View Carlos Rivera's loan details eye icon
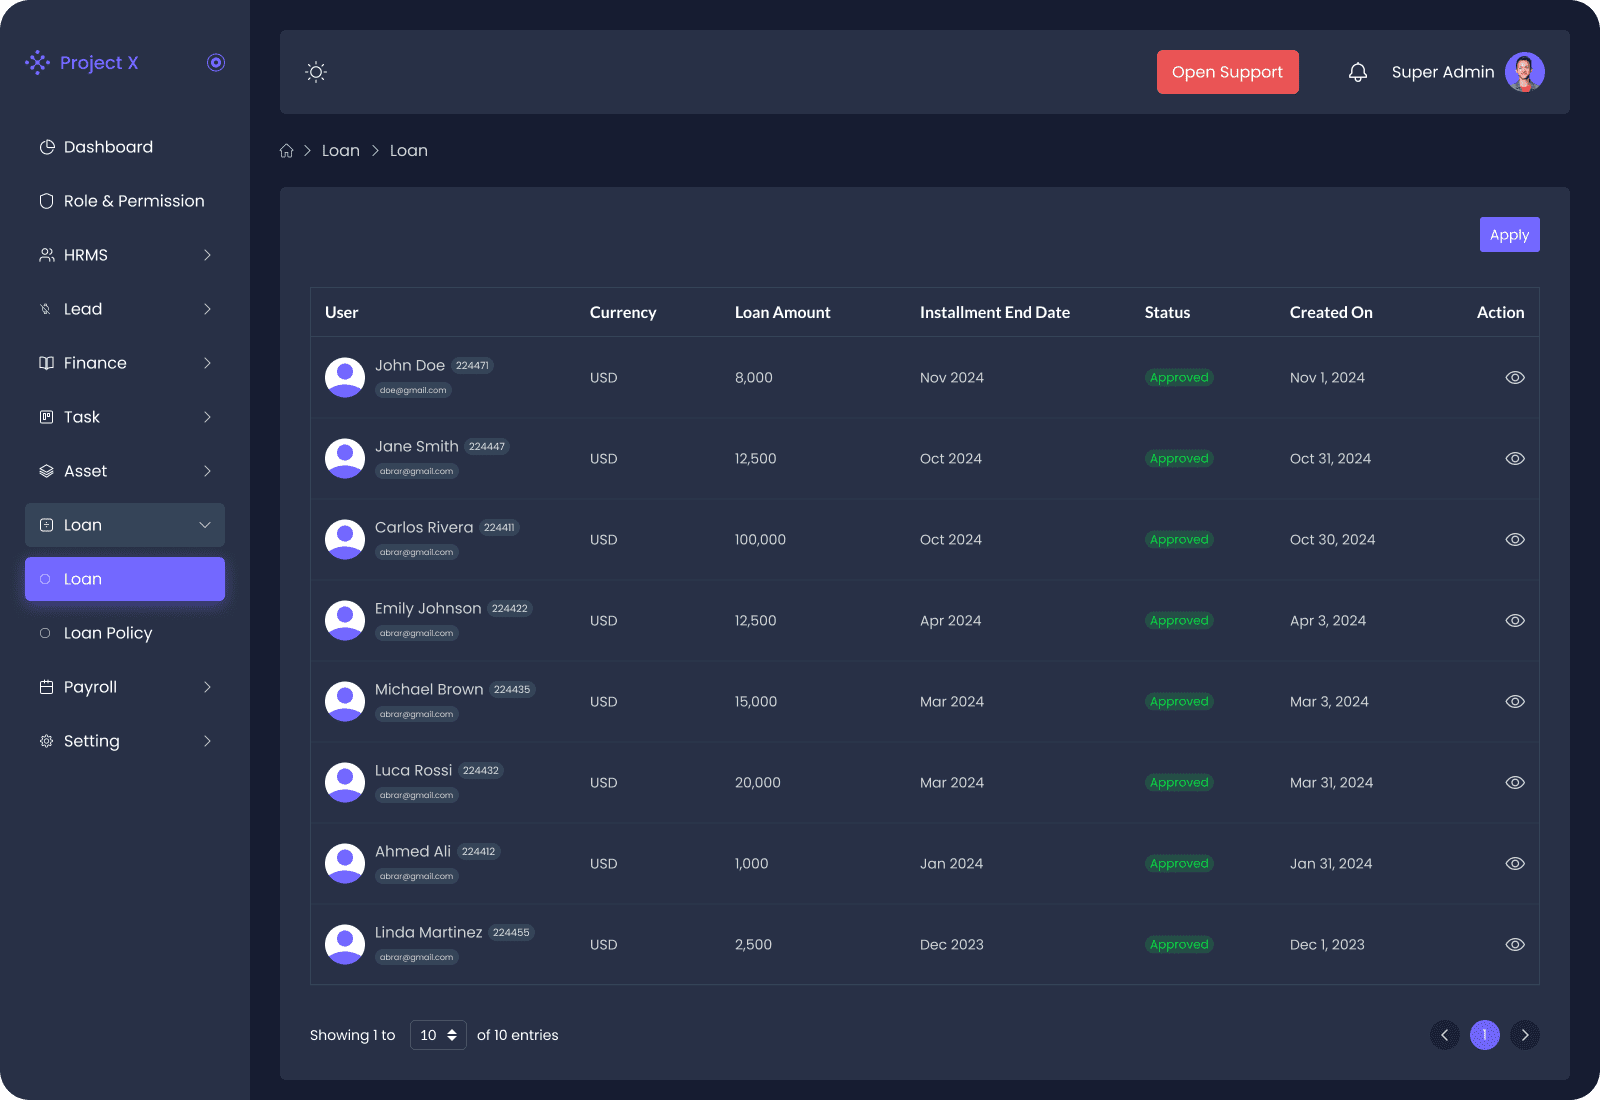 (1515, 540)
